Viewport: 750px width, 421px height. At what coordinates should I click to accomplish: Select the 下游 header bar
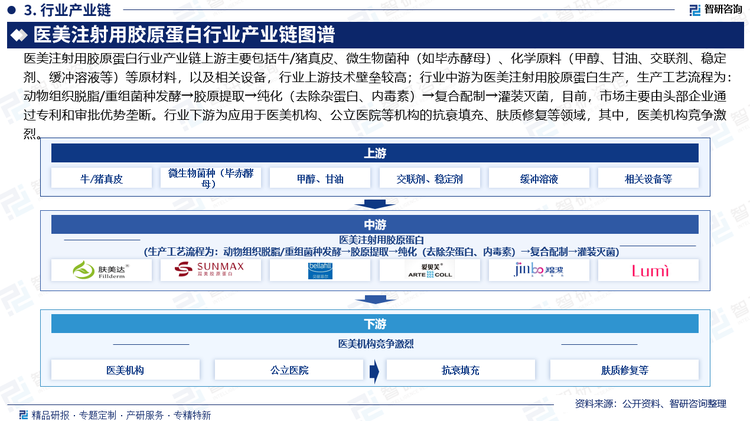pos(375,324)
